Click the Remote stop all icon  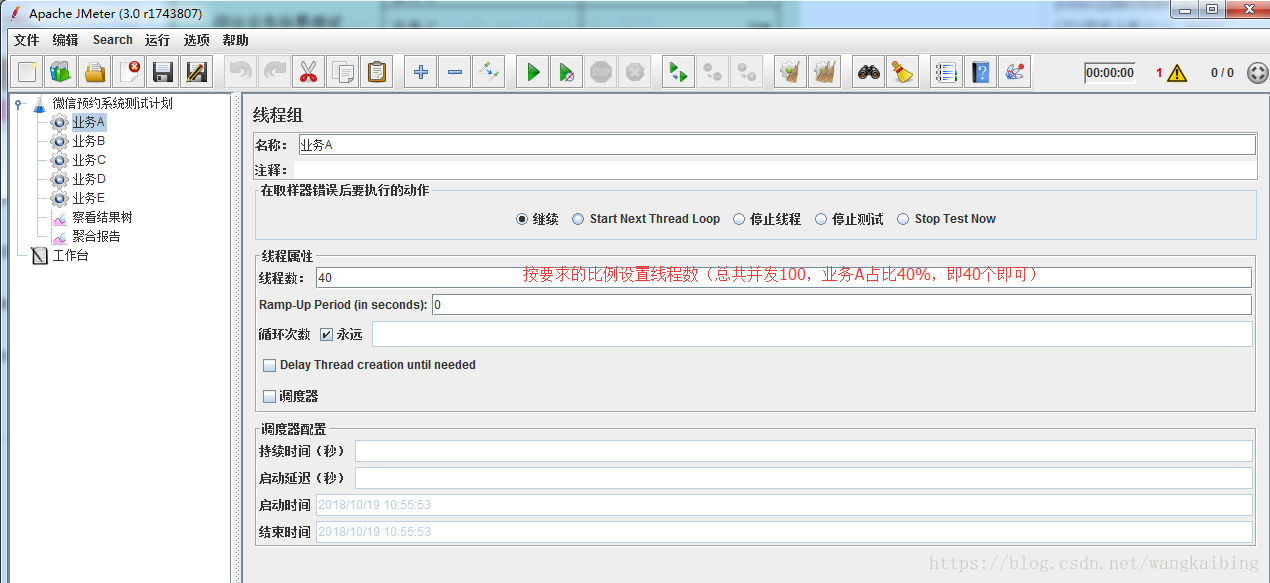(x=713, y=72)
